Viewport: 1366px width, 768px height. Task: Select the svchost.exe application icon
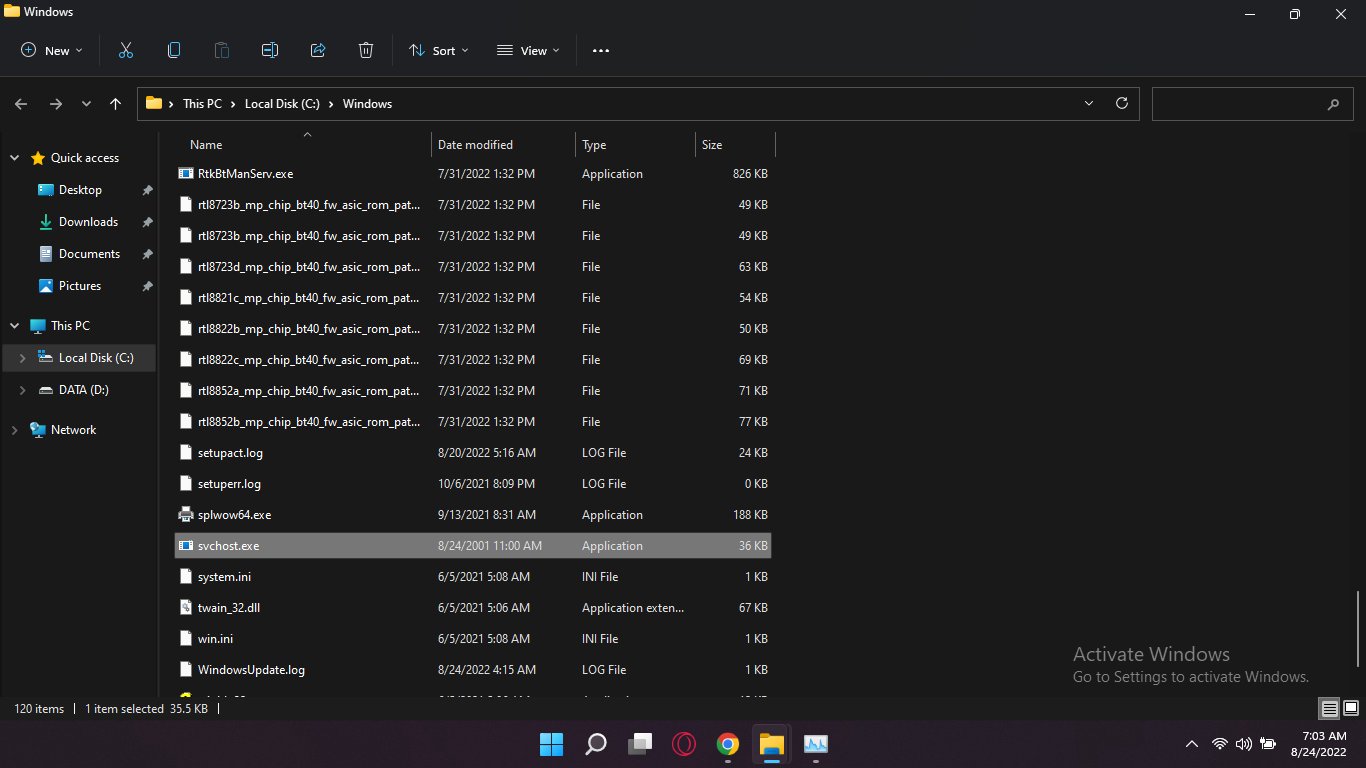pos(185,546)
